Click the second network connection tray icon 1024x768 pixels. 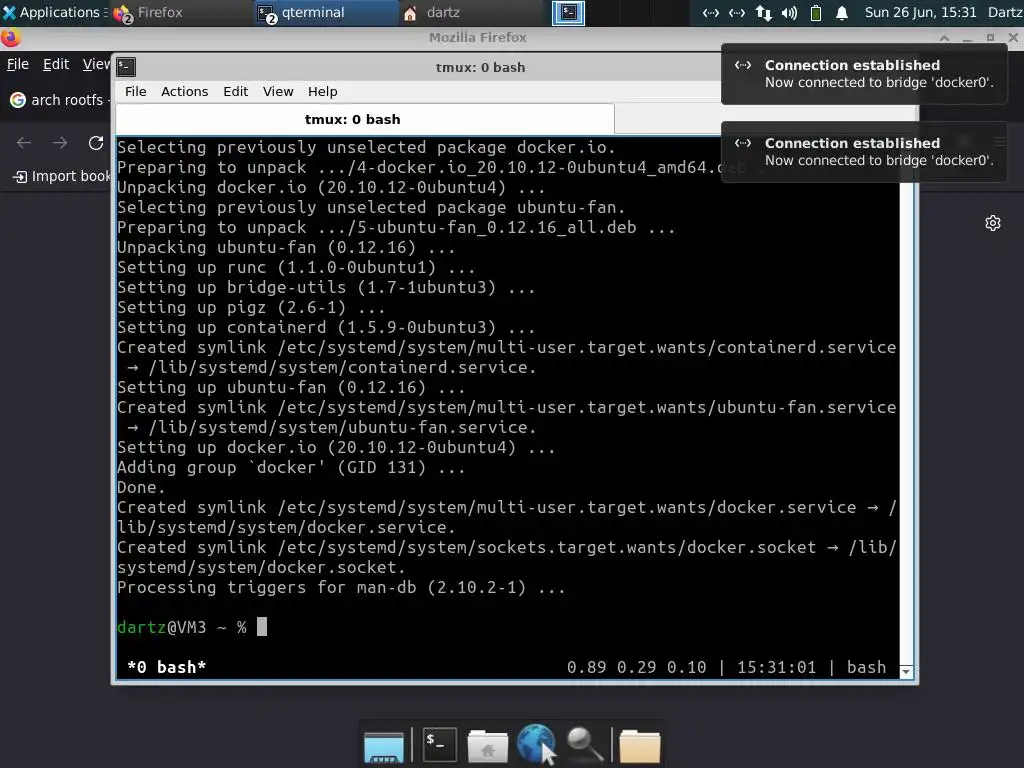[x=737, y=13]
